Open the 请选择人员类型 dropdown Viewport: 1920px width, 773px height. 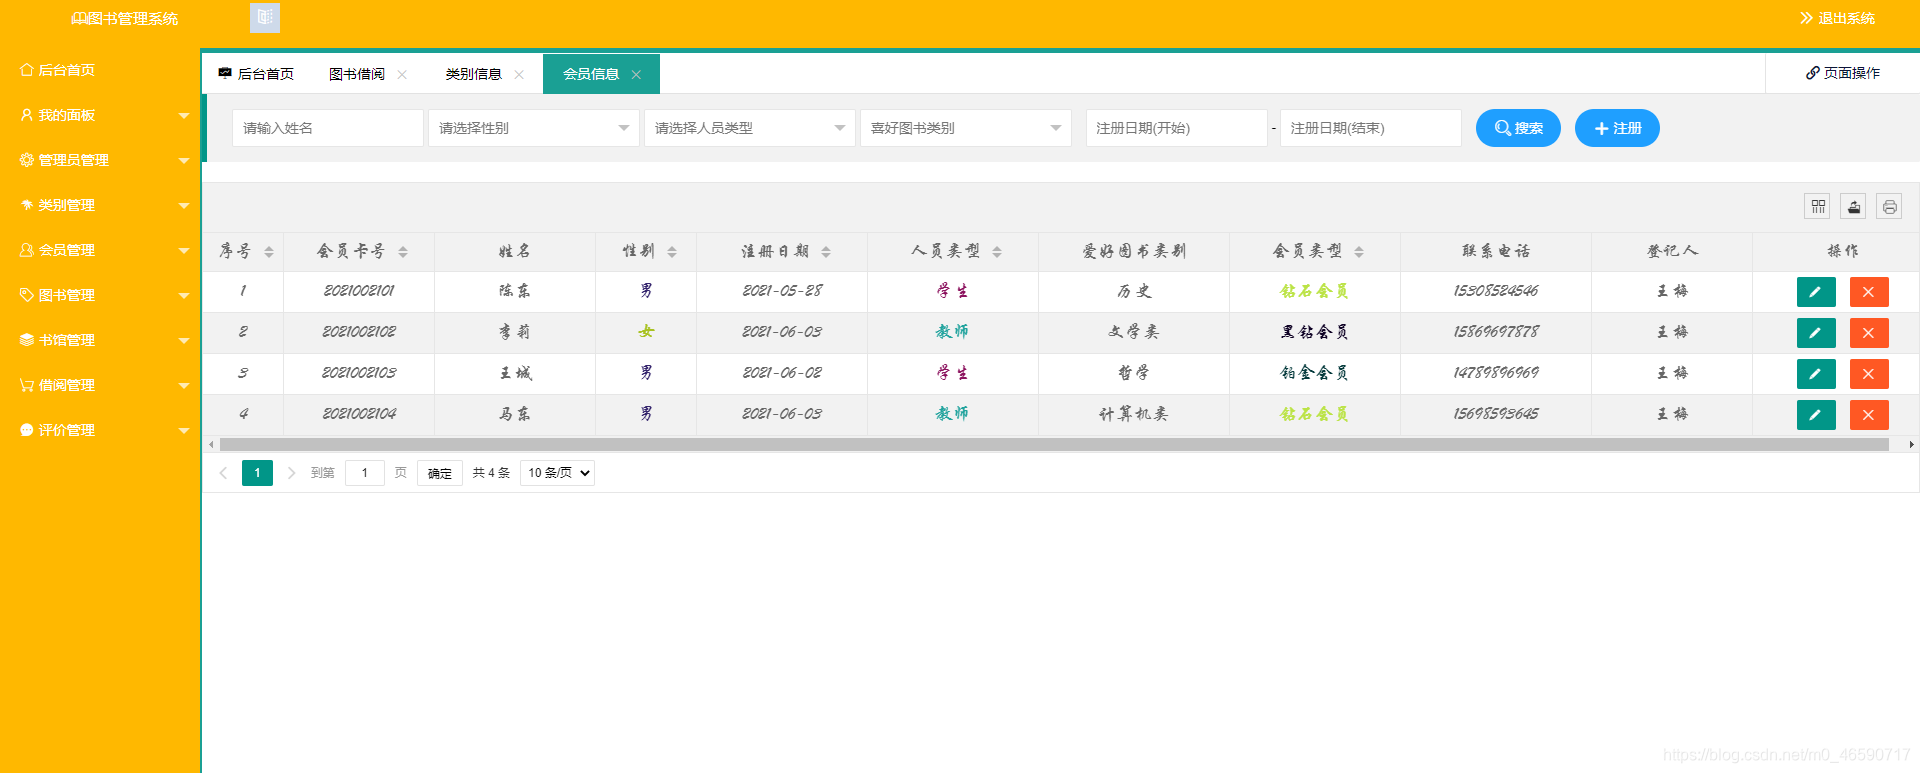pyautogui.click(x=750, y=128)
